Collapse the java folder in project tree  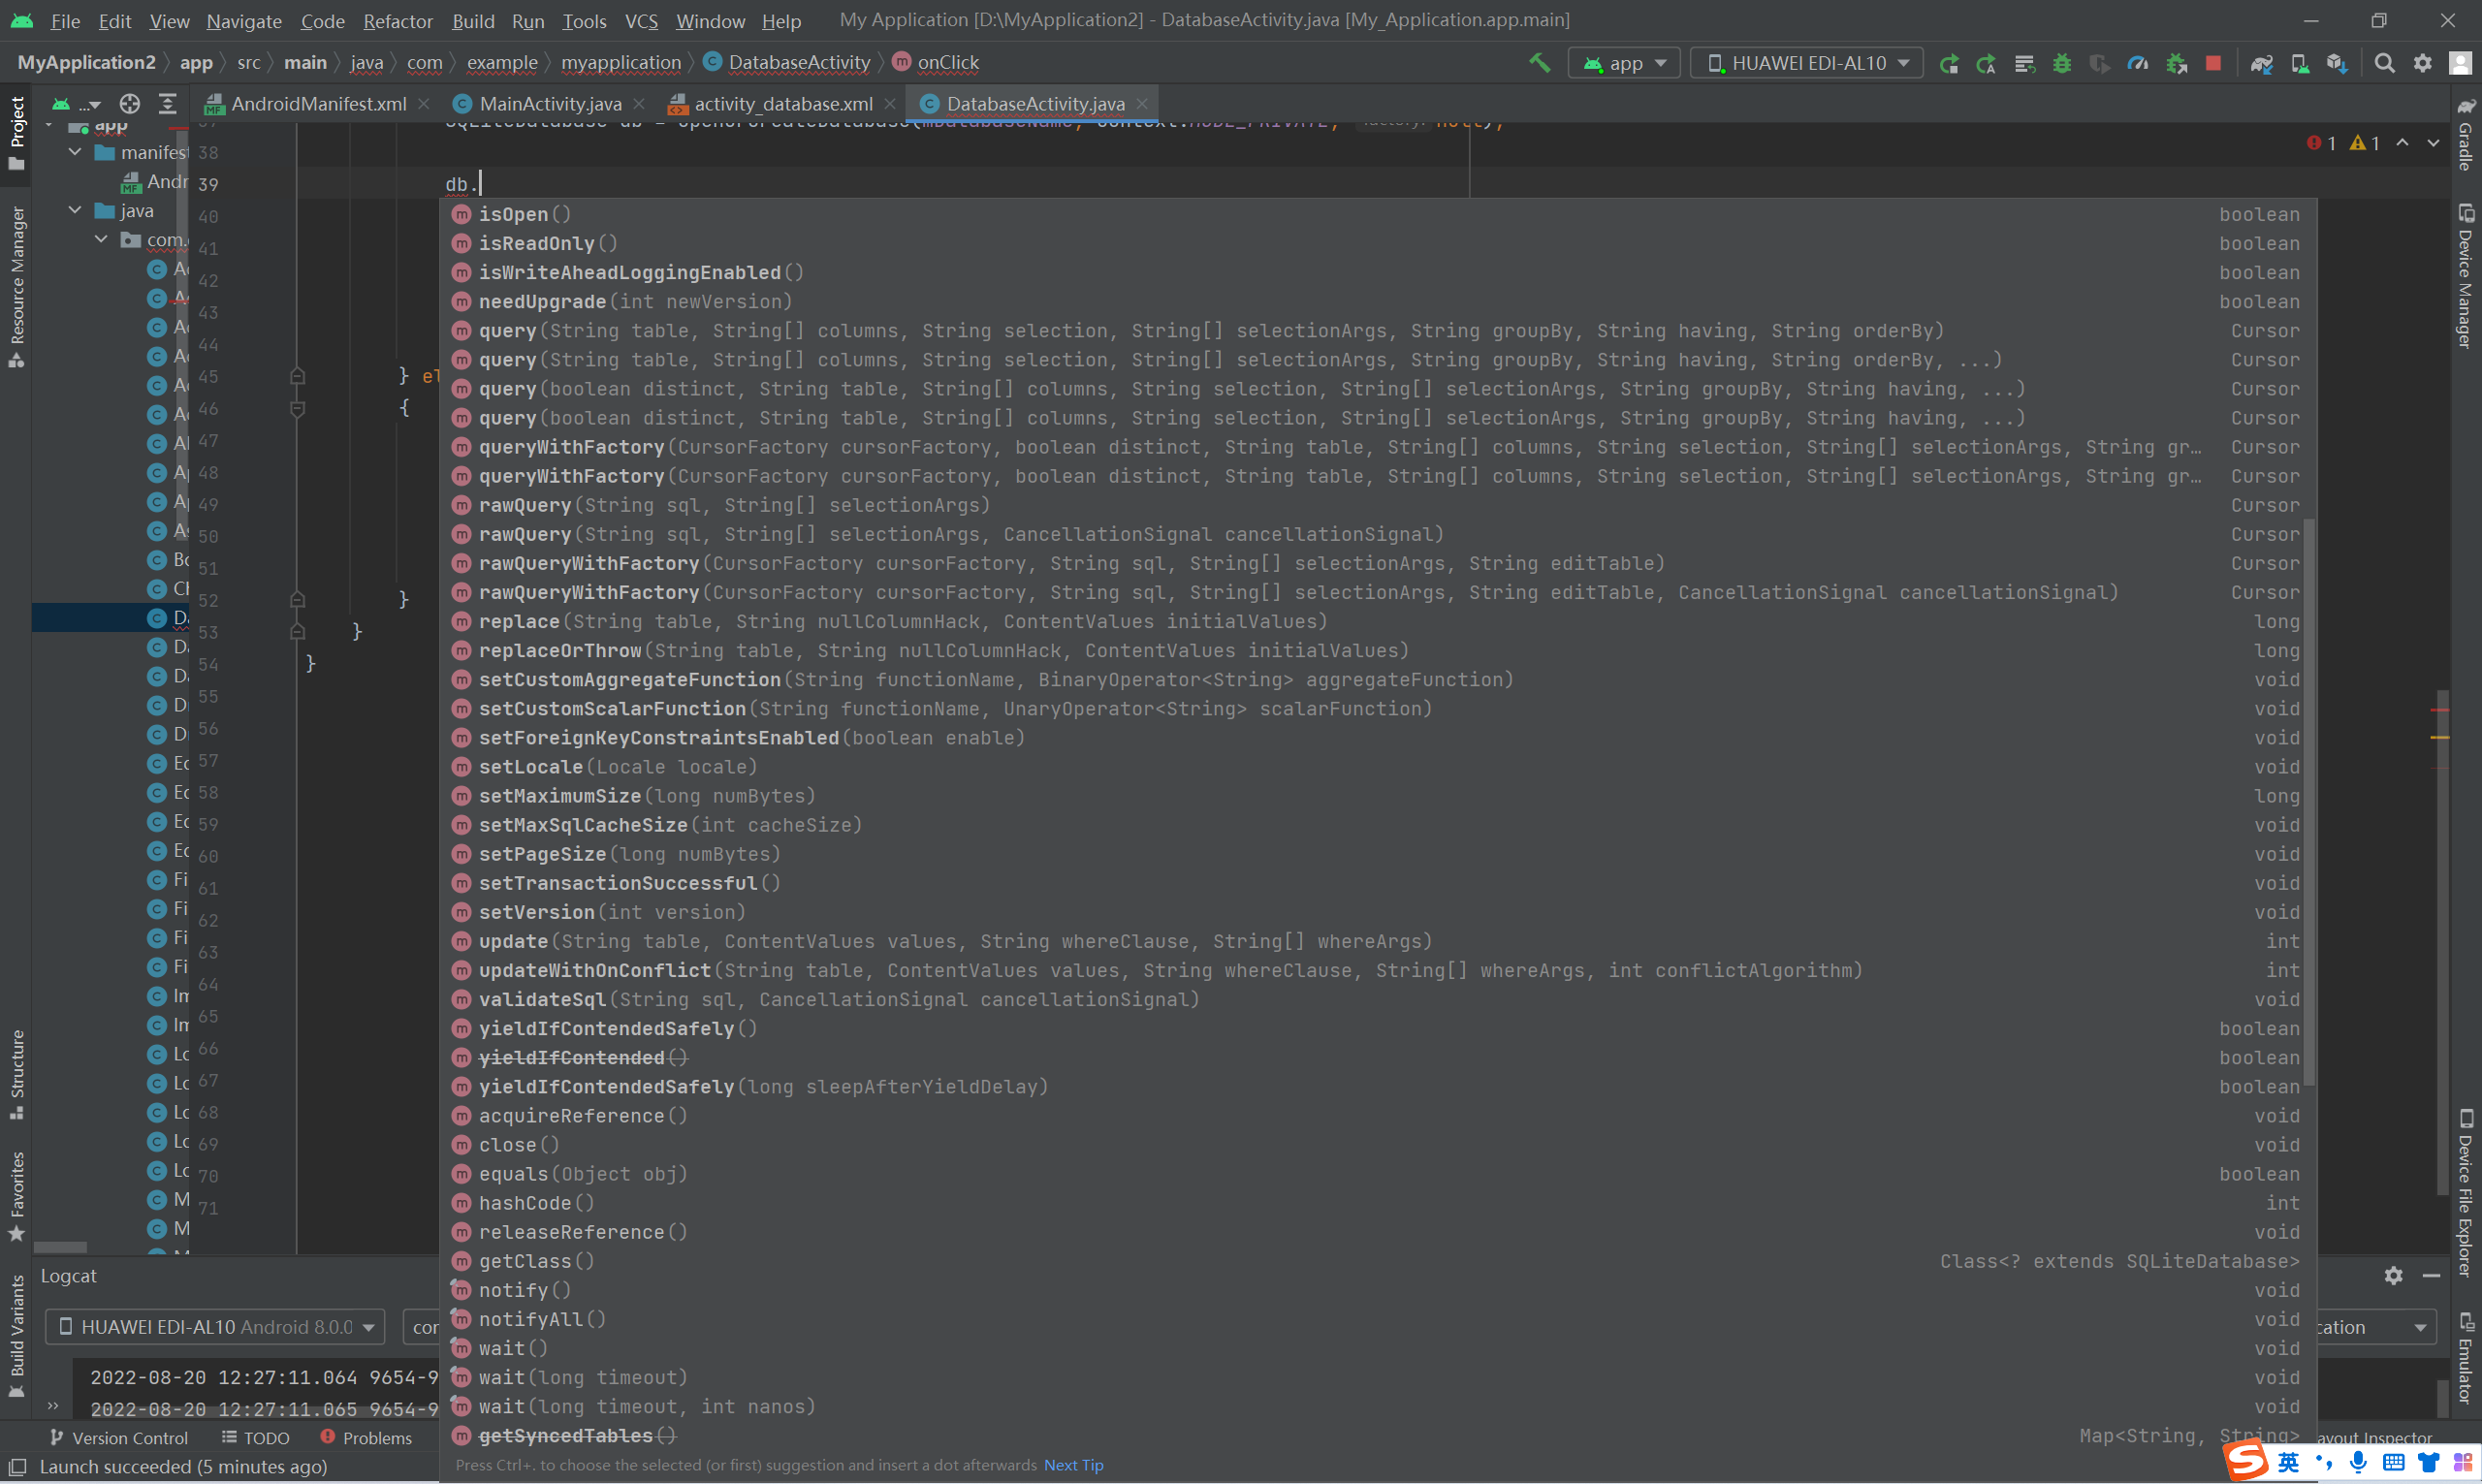[75, 210]
